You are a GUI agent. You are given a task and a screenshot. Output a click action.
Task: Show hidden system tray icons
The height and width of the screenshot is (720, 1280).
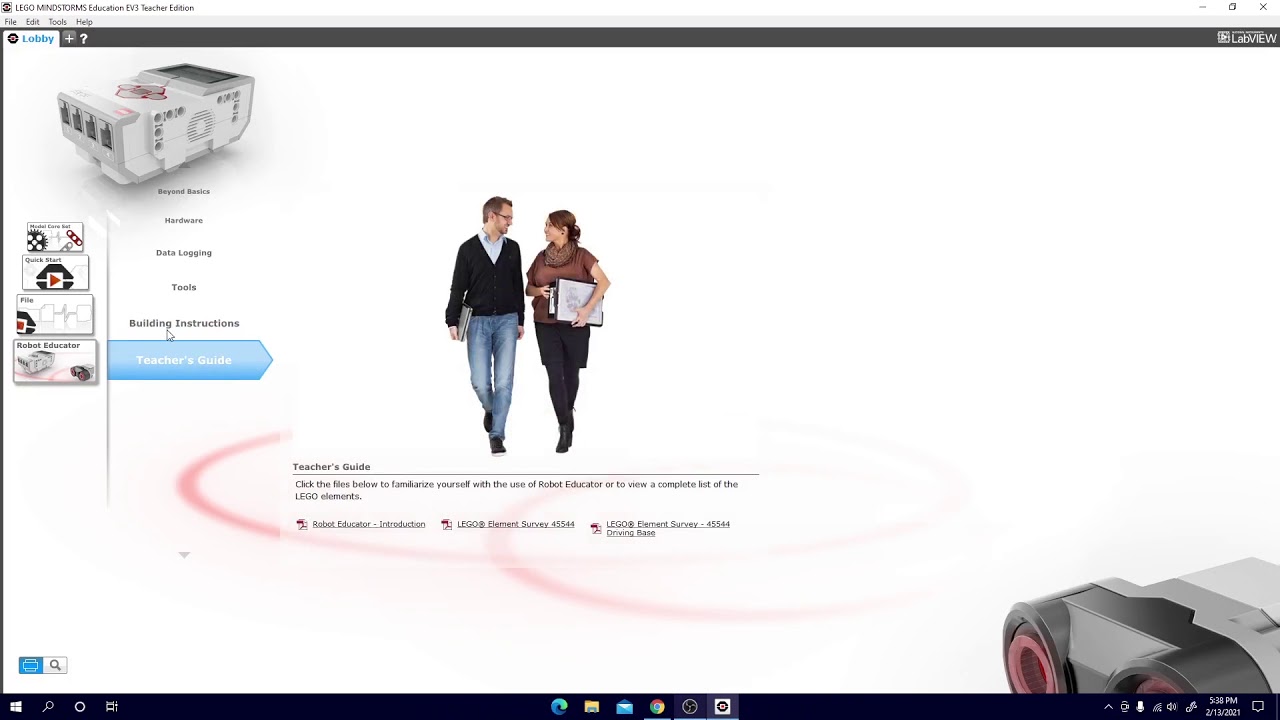pyautogui.click(x=1108, y=707)
